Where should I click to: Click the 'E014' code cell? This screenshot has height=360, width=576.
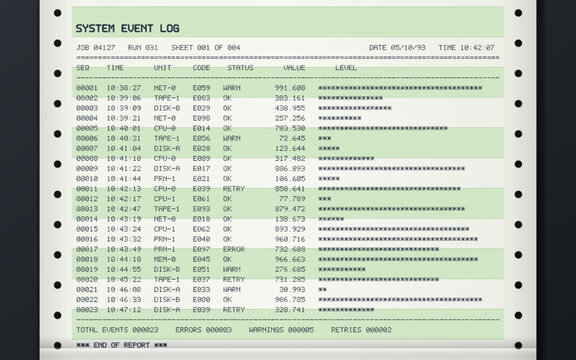(201, 128)
